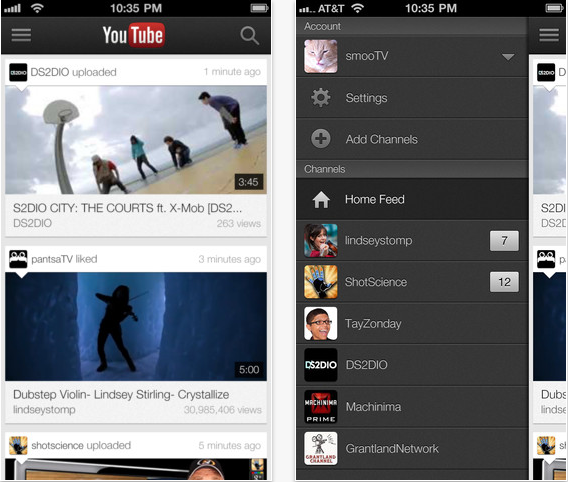Tap the DS2DIO uploader name under video
568x482 pixels.
tap(32, 223)
